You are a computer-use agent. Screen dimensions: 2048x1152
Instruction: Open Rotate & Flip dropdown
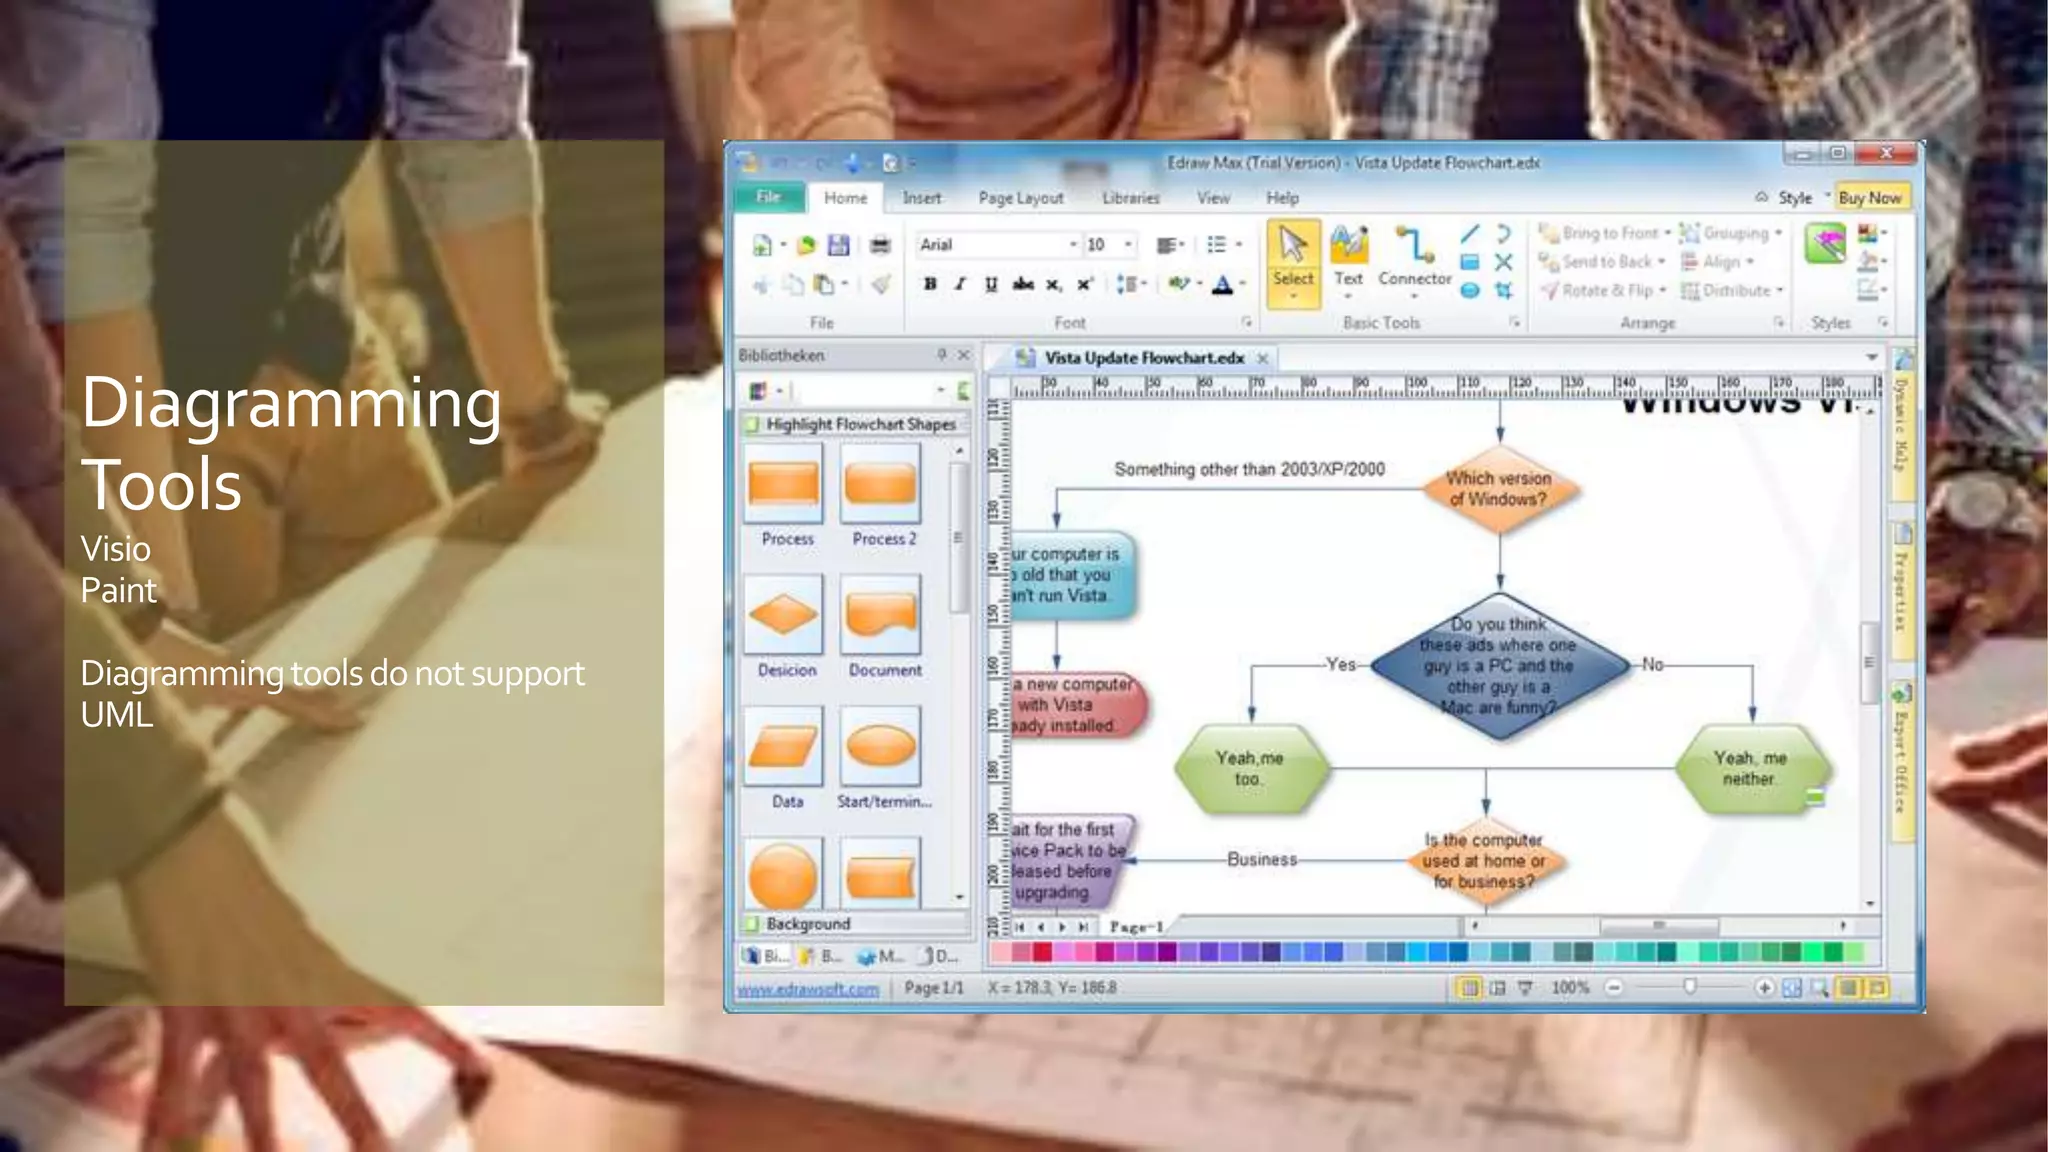pyautogui.click(x=1662, y=291)
